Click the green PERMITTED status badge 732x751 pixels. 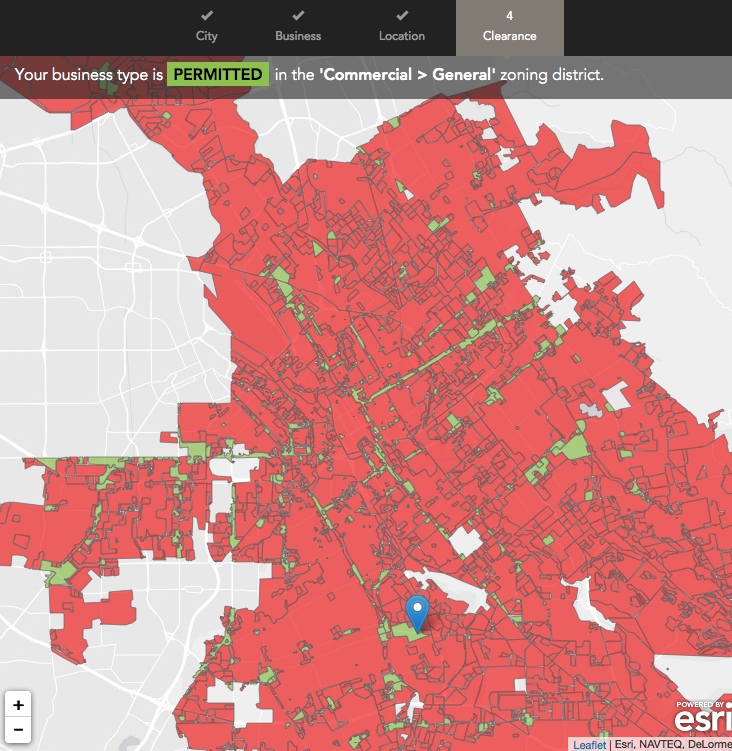pyautogui.click(x=218, y=75)
